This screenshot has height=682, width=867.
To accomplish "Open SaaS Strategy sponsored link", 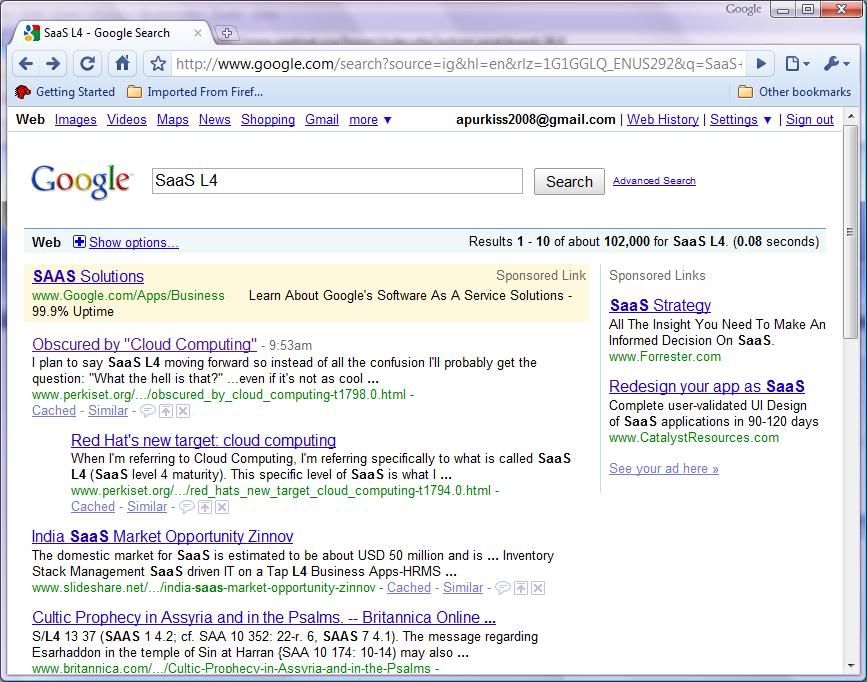I will tap(660, 305).
